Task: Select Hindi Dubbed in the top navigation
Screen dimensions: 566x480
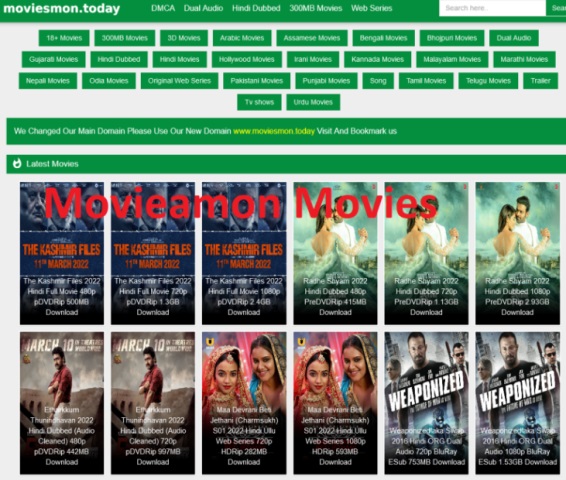Action: (256, 8)
